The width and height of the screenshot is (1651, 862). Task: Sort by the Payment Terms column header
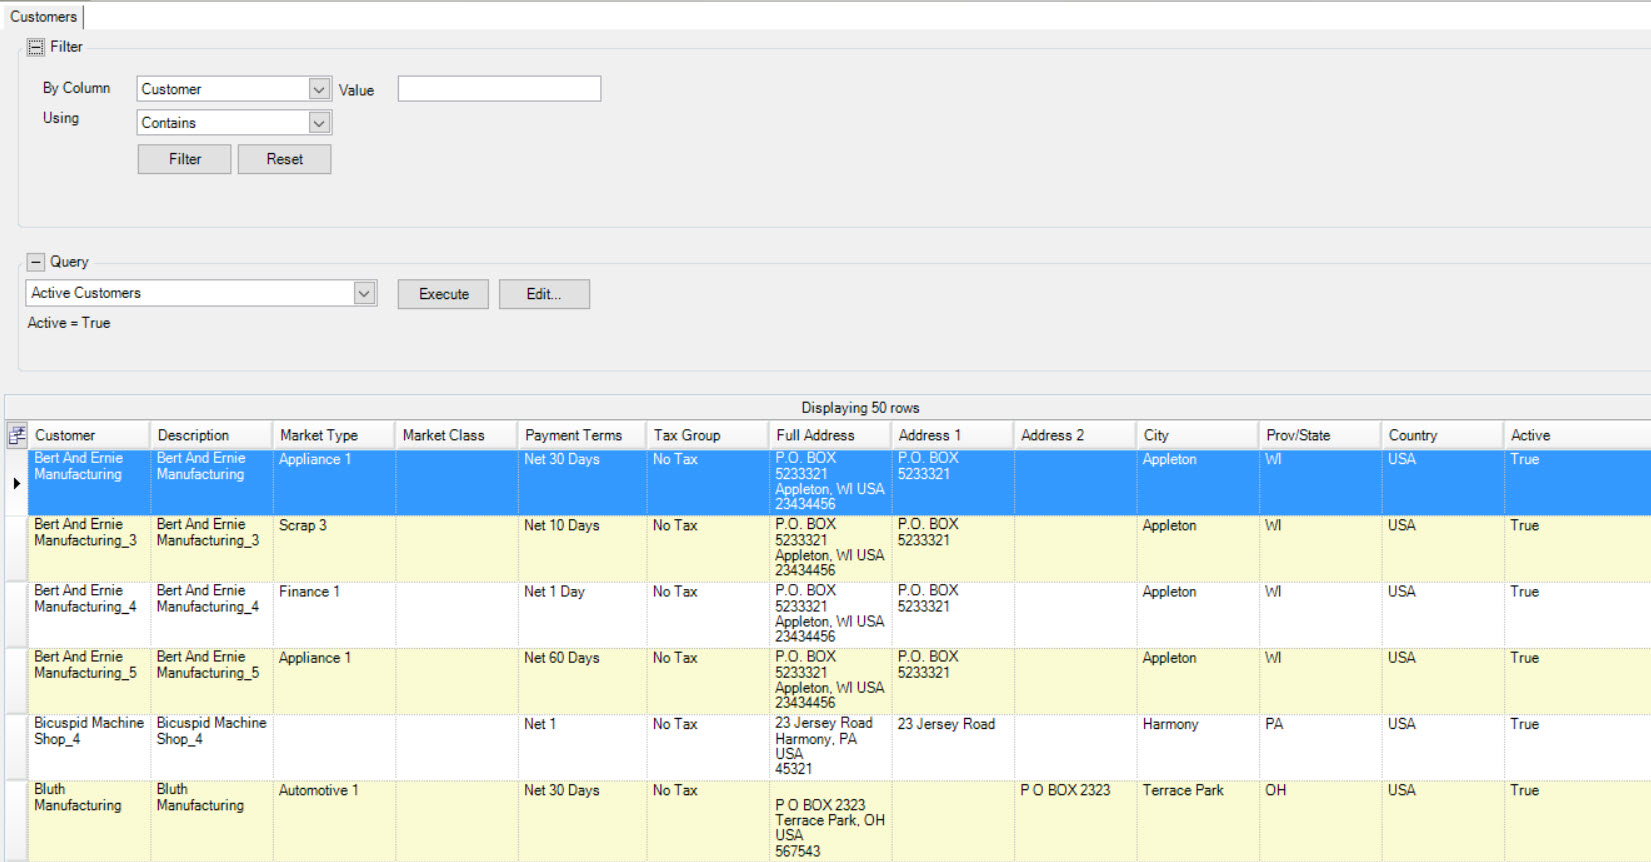coord(582,435)
